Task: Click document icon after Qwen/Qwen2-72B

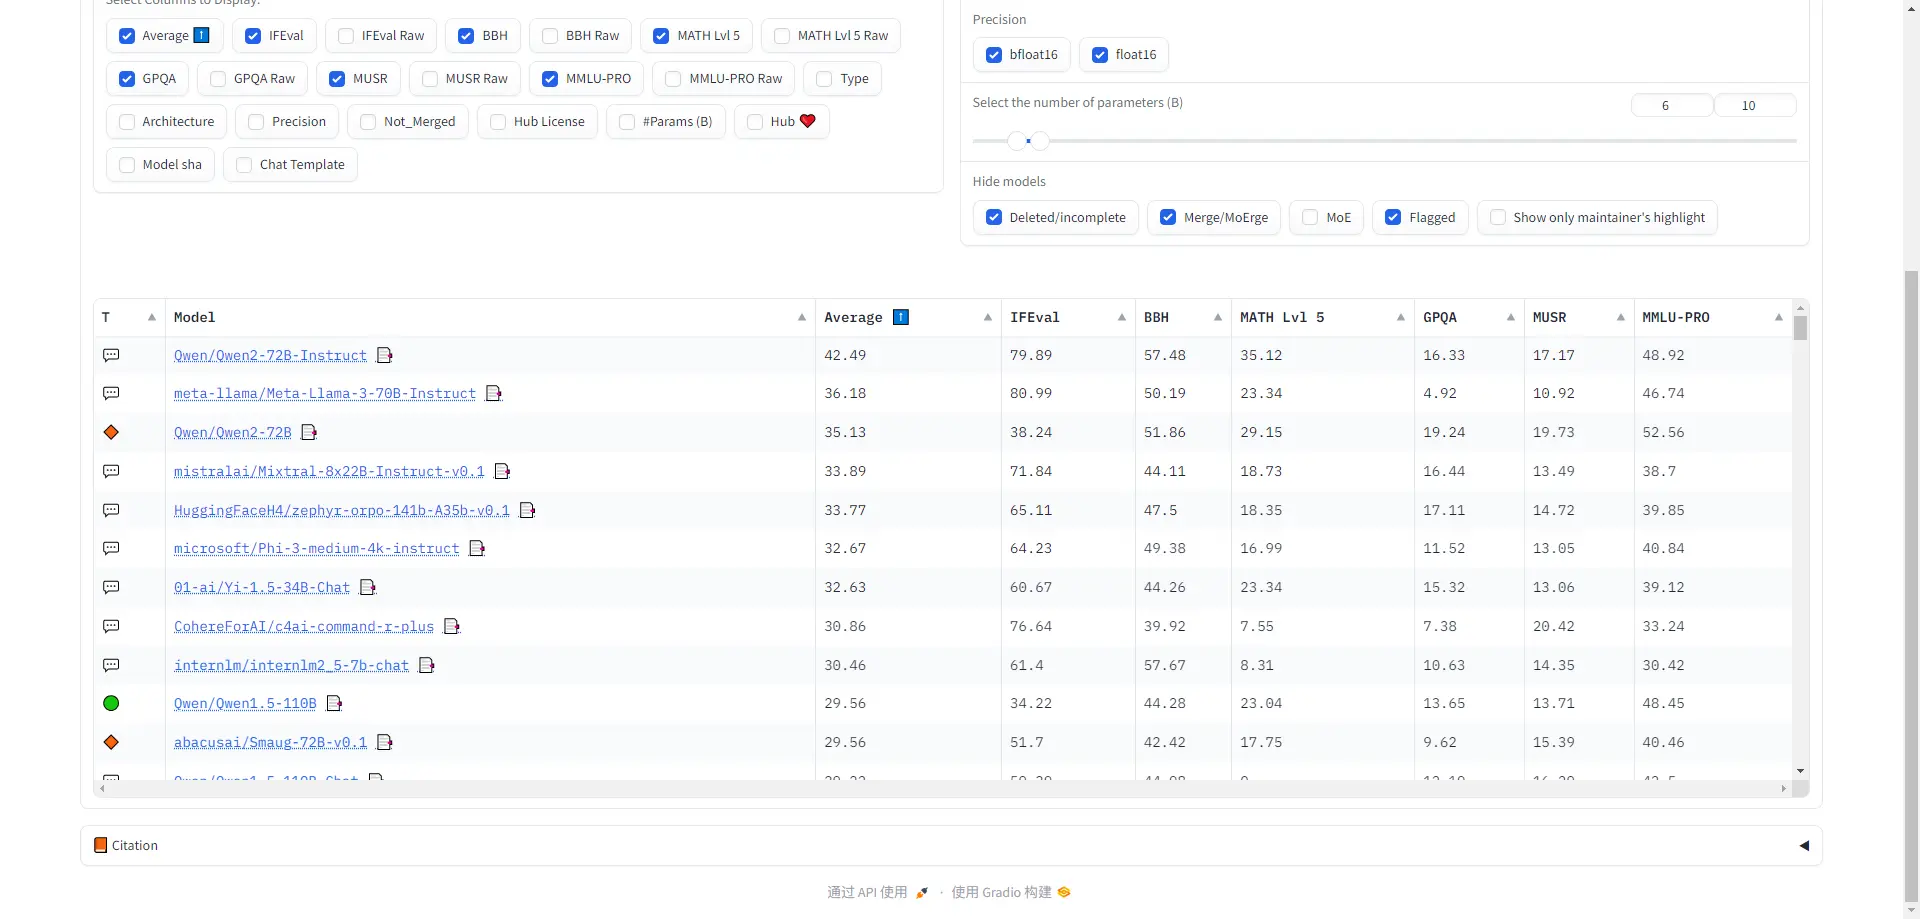Action: [x=310, y=432]
